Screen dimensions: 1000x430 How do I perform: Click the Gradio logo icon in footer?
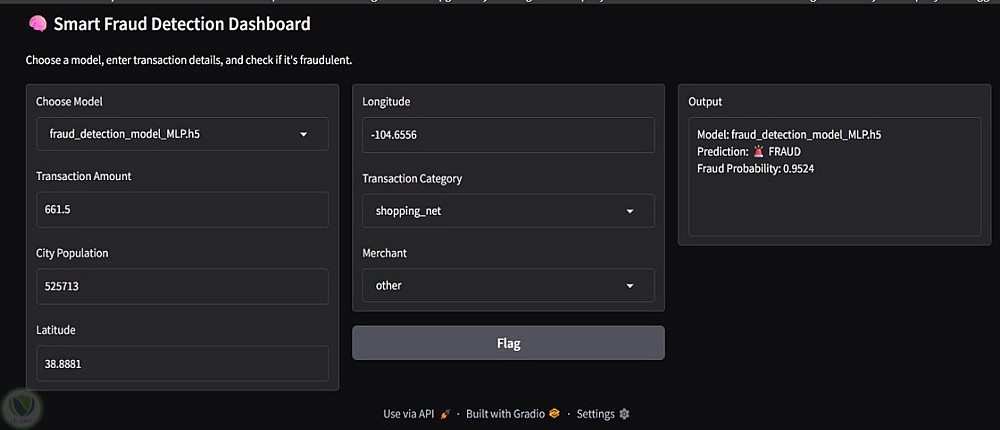(x=554, y=413)
